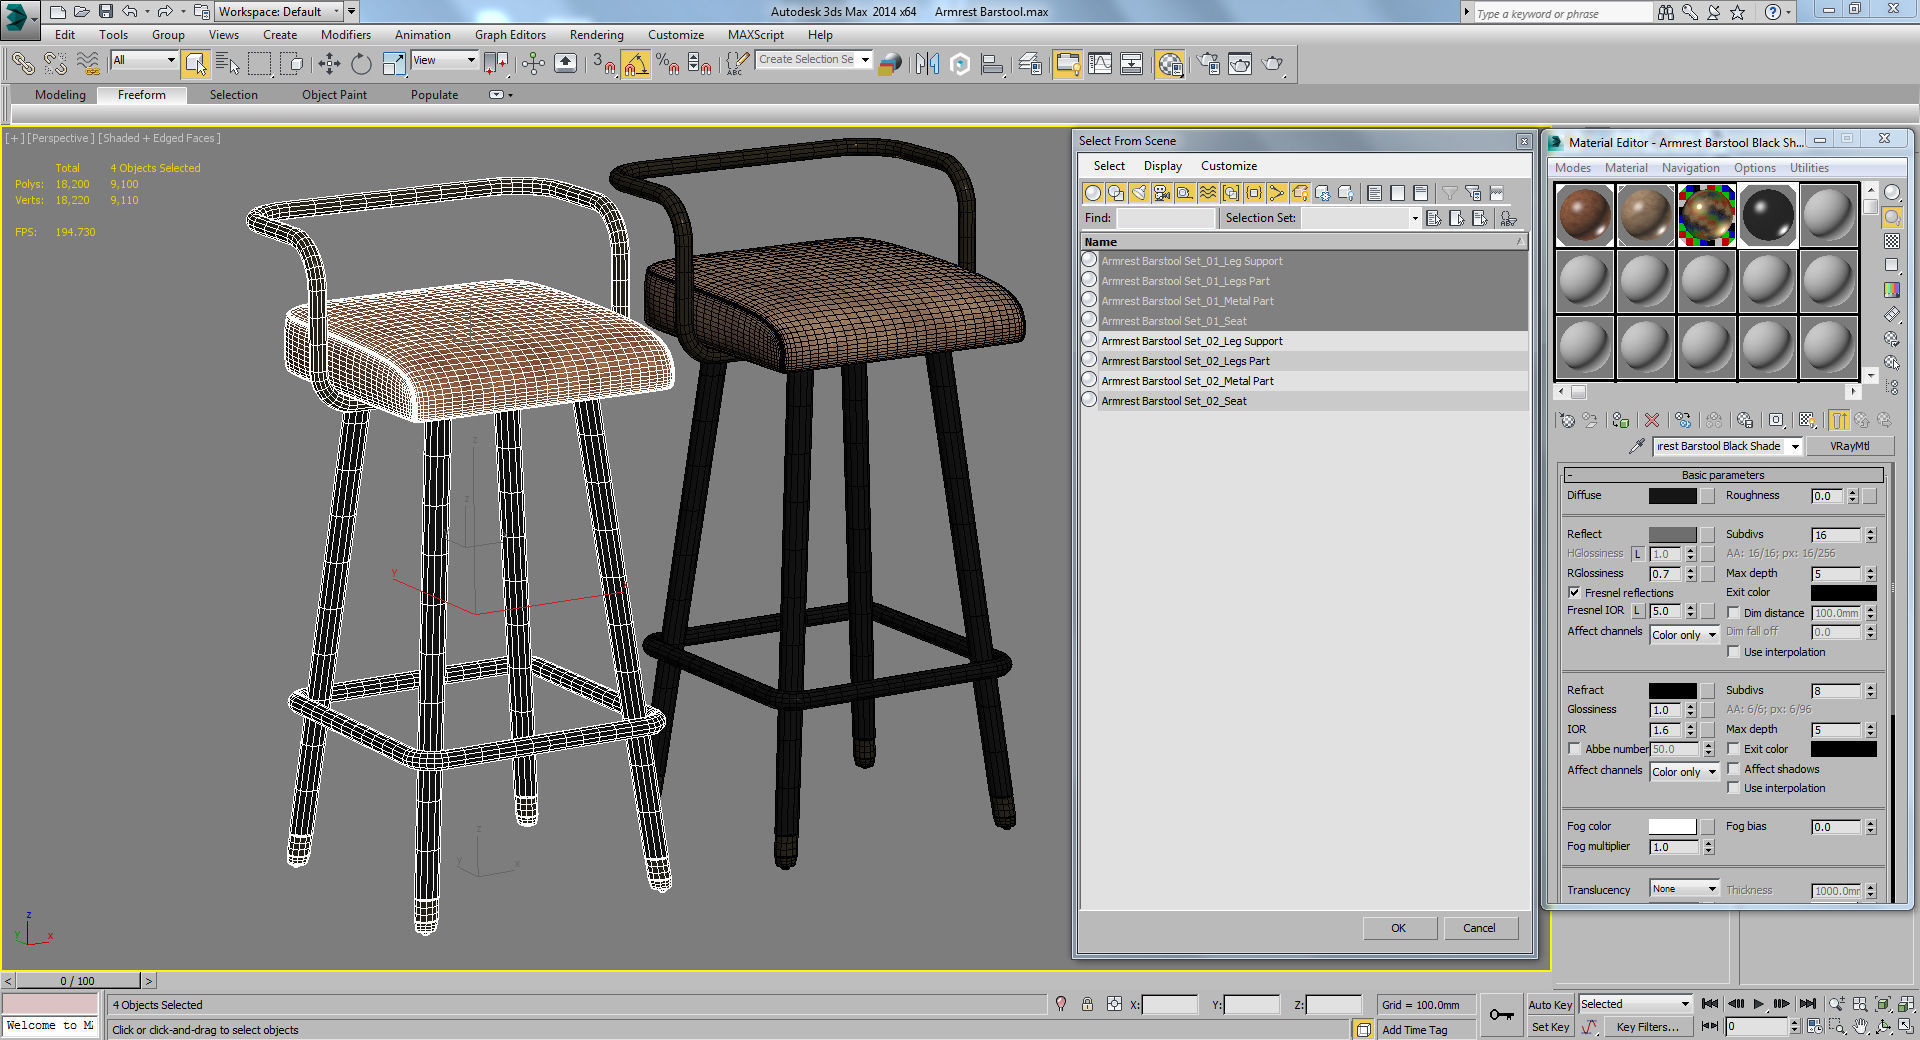
Task: Click Display Cameras filter in Select From Scene
Action: point(1161,193)
